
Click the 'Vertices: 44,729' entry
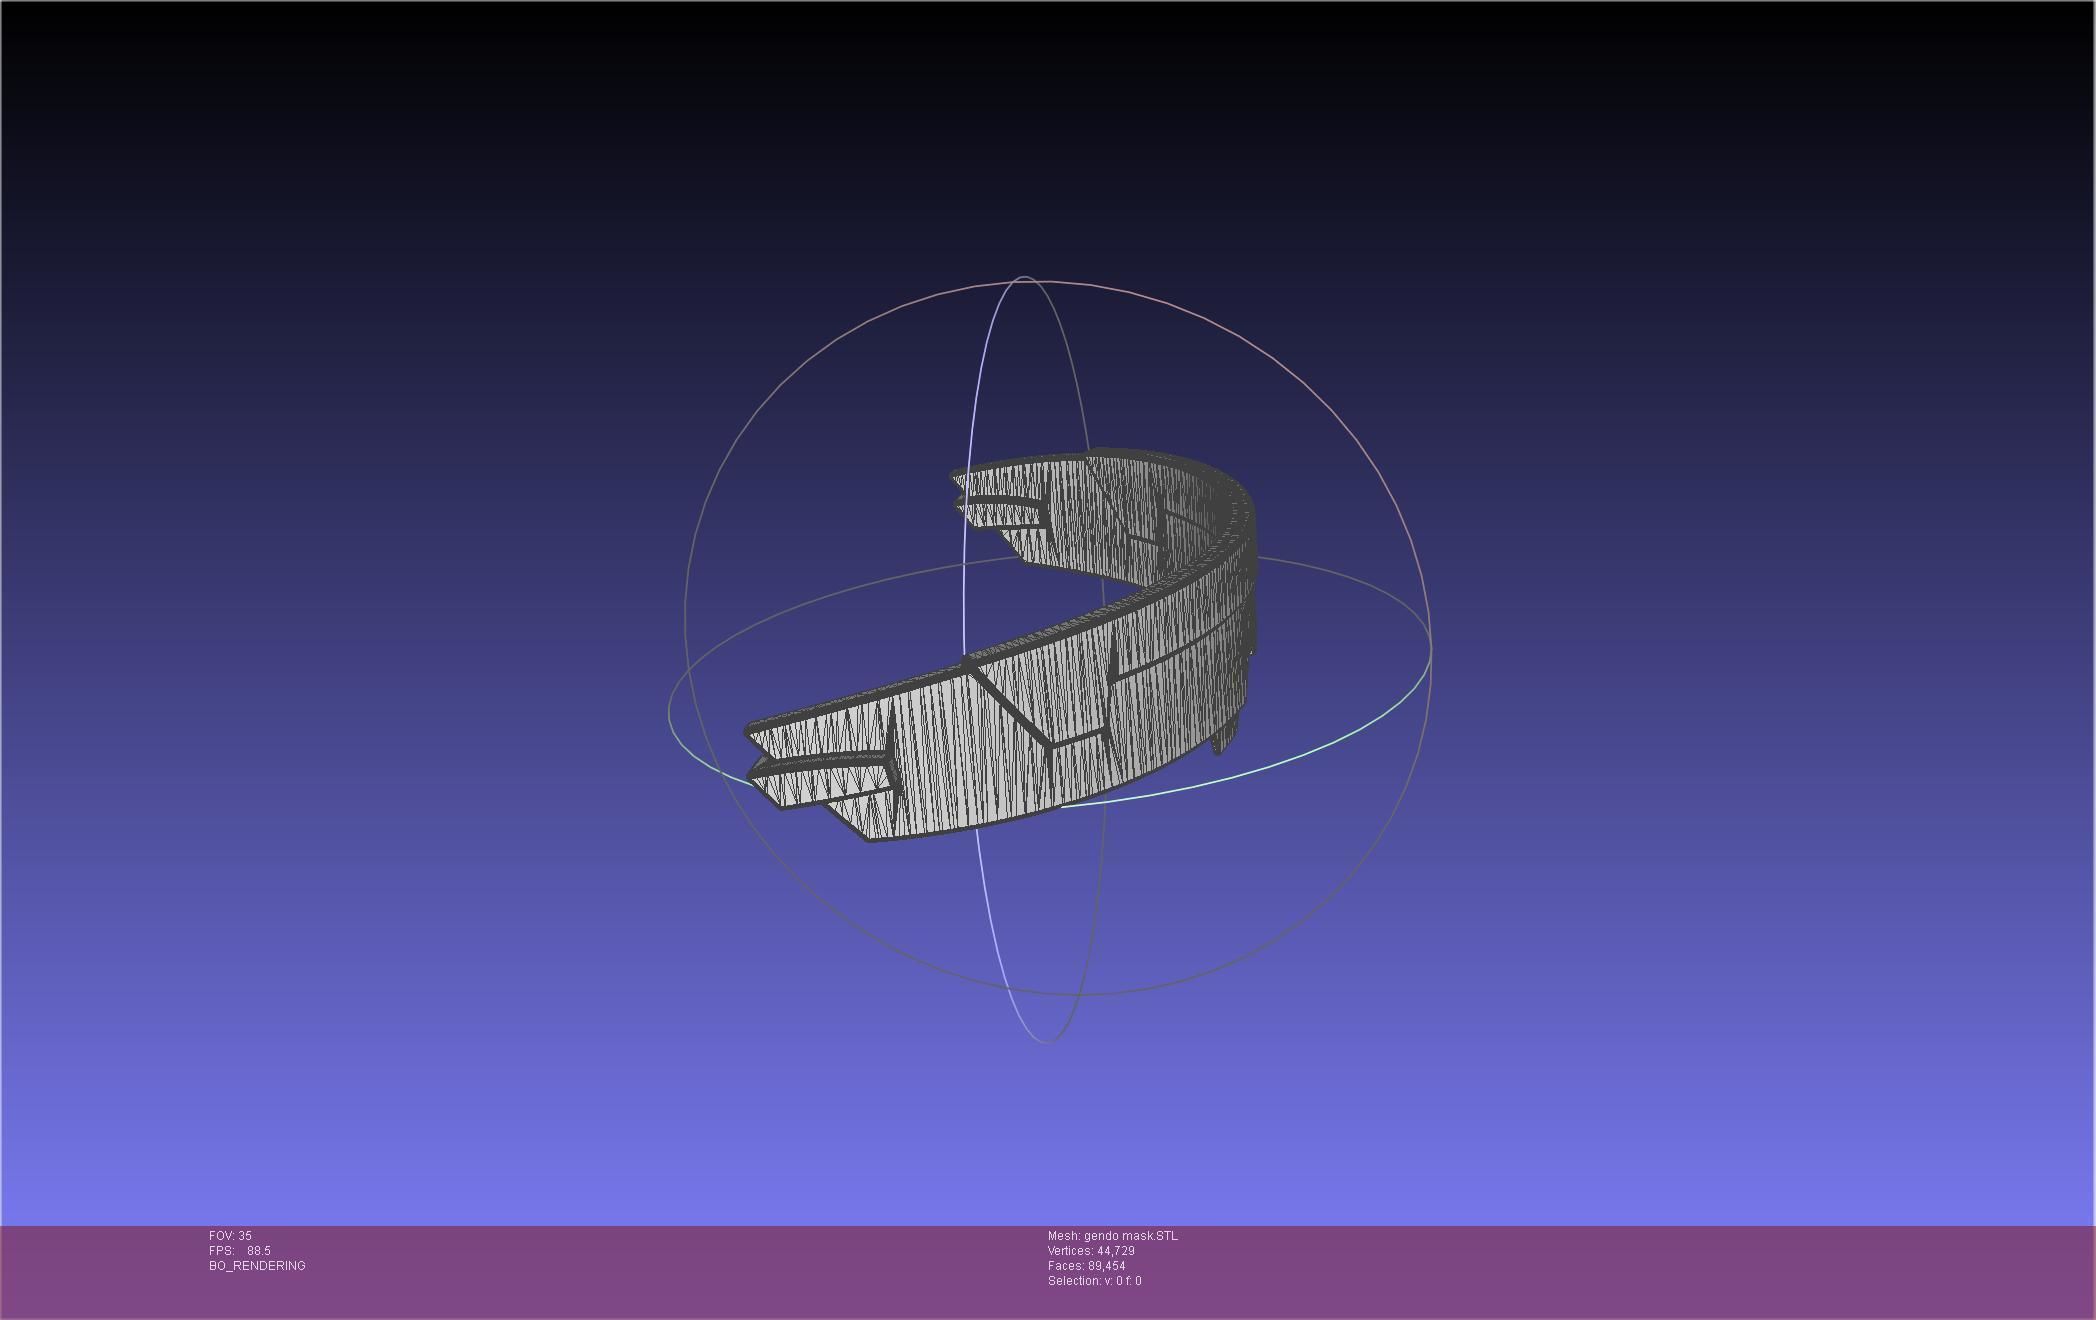click(1091, 1251)
